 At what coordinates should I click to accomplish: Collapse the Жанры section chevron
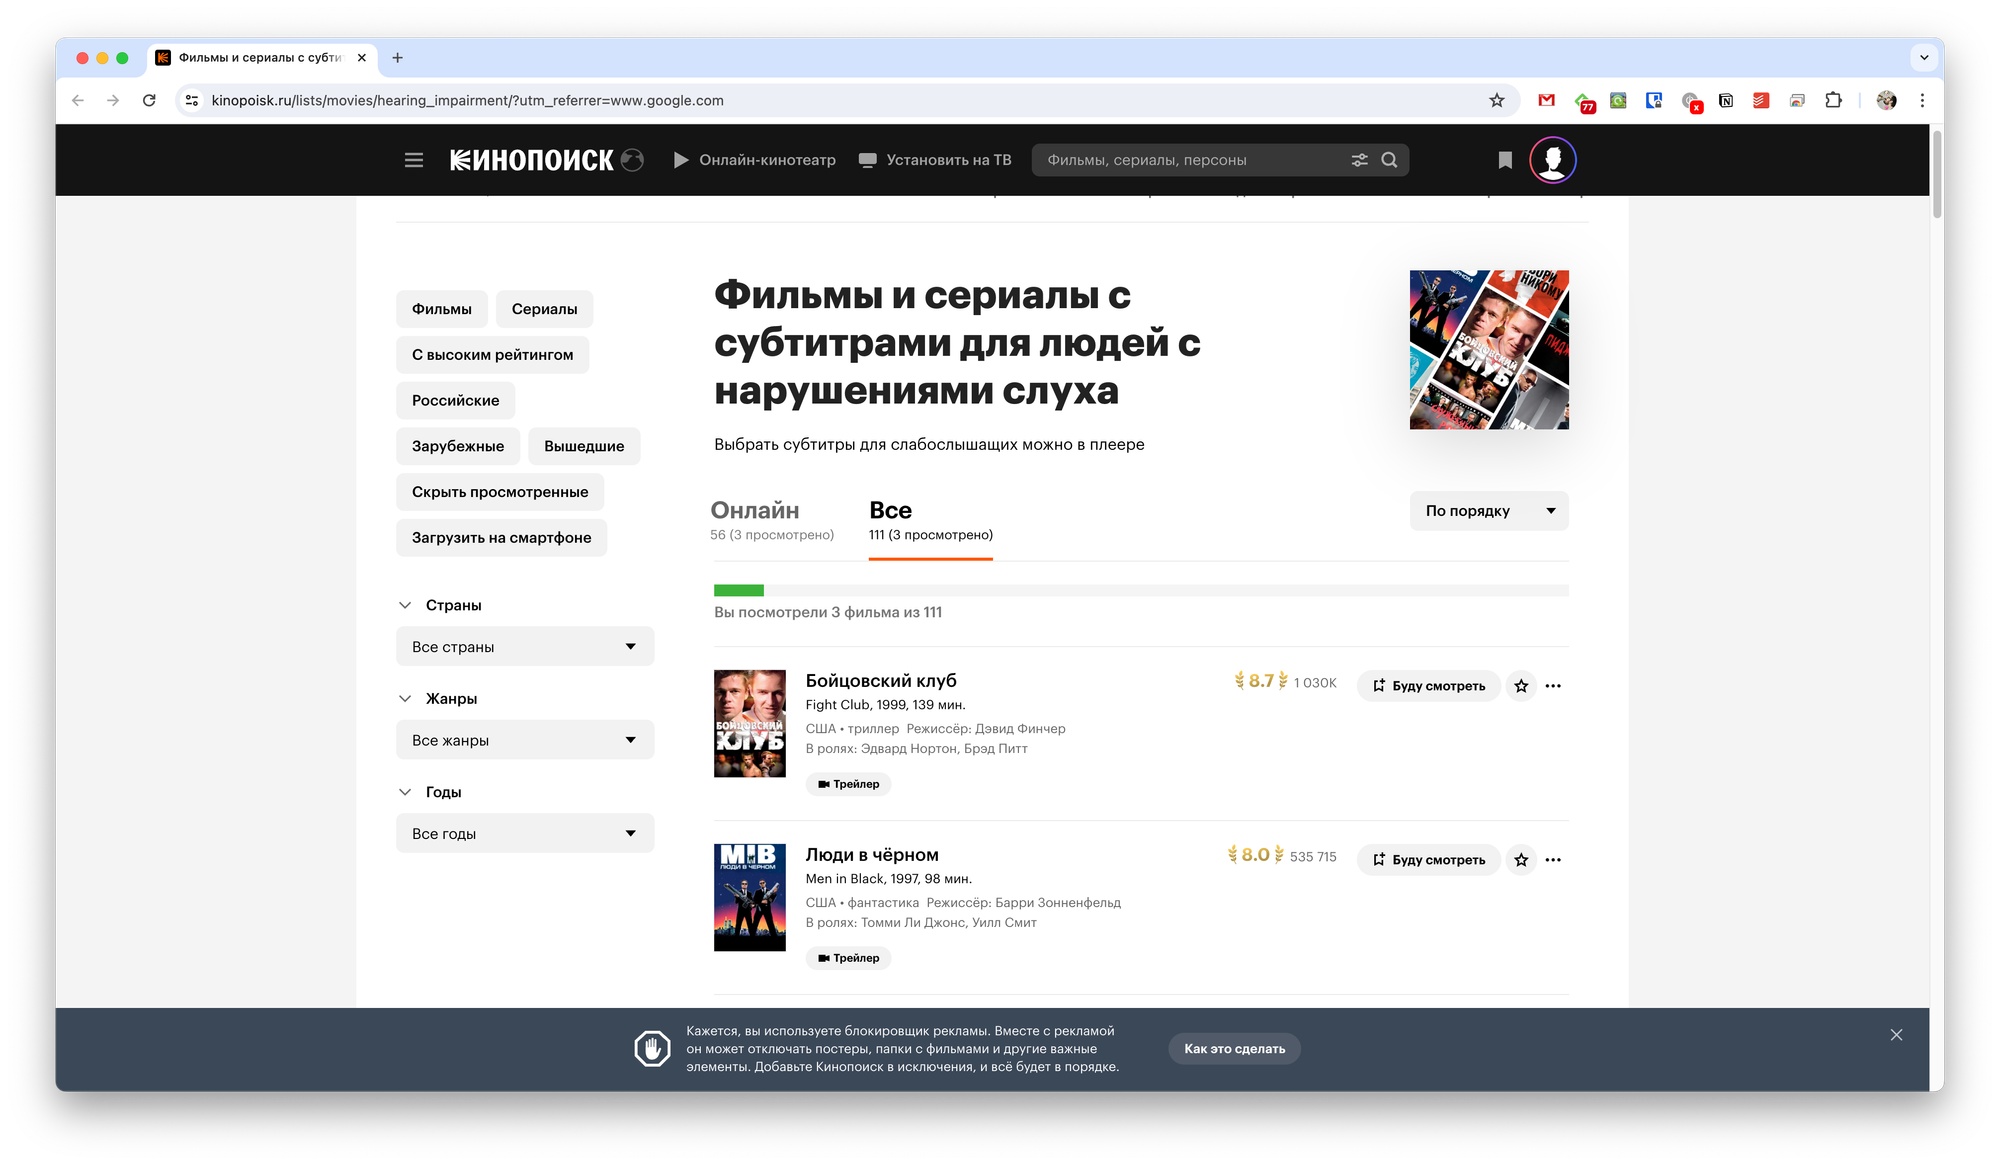[x=405, y=699]
